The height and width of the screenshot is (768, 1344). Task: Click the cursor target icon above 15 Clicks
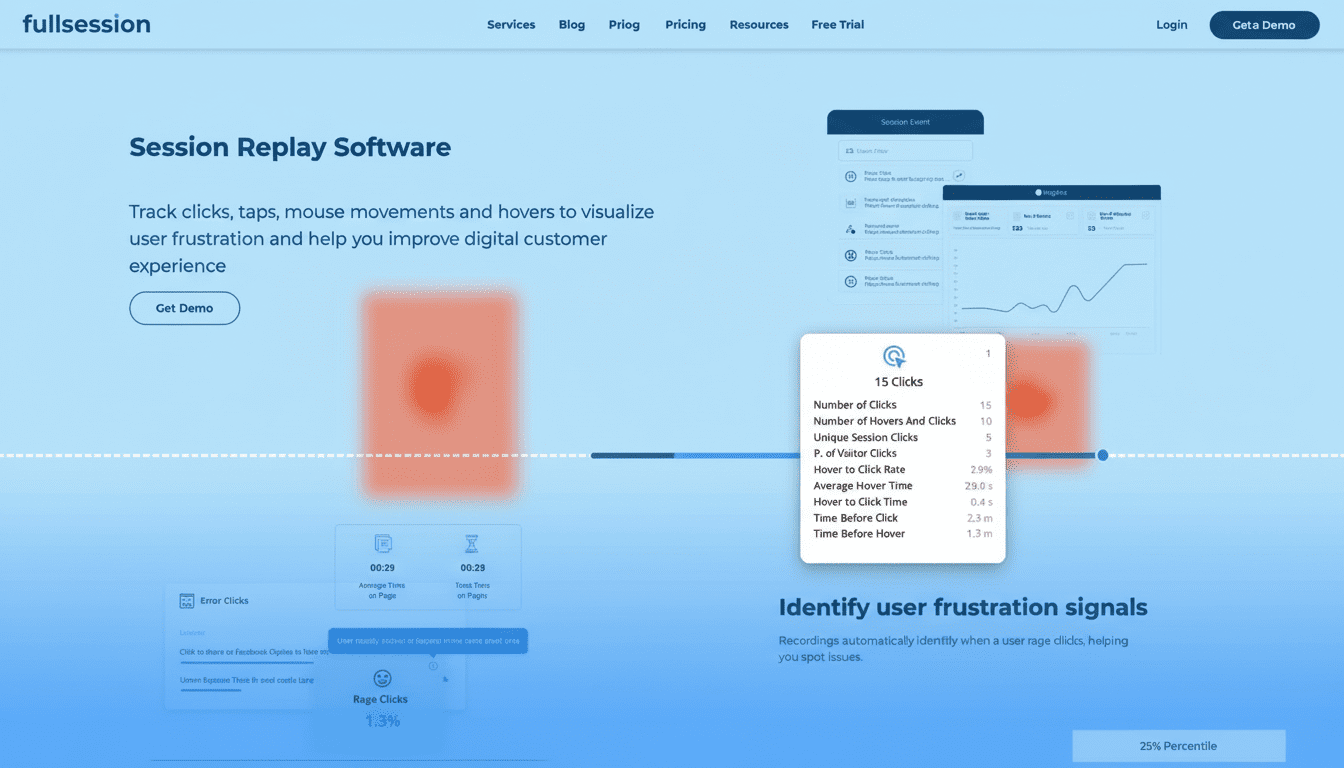point(894,356)
